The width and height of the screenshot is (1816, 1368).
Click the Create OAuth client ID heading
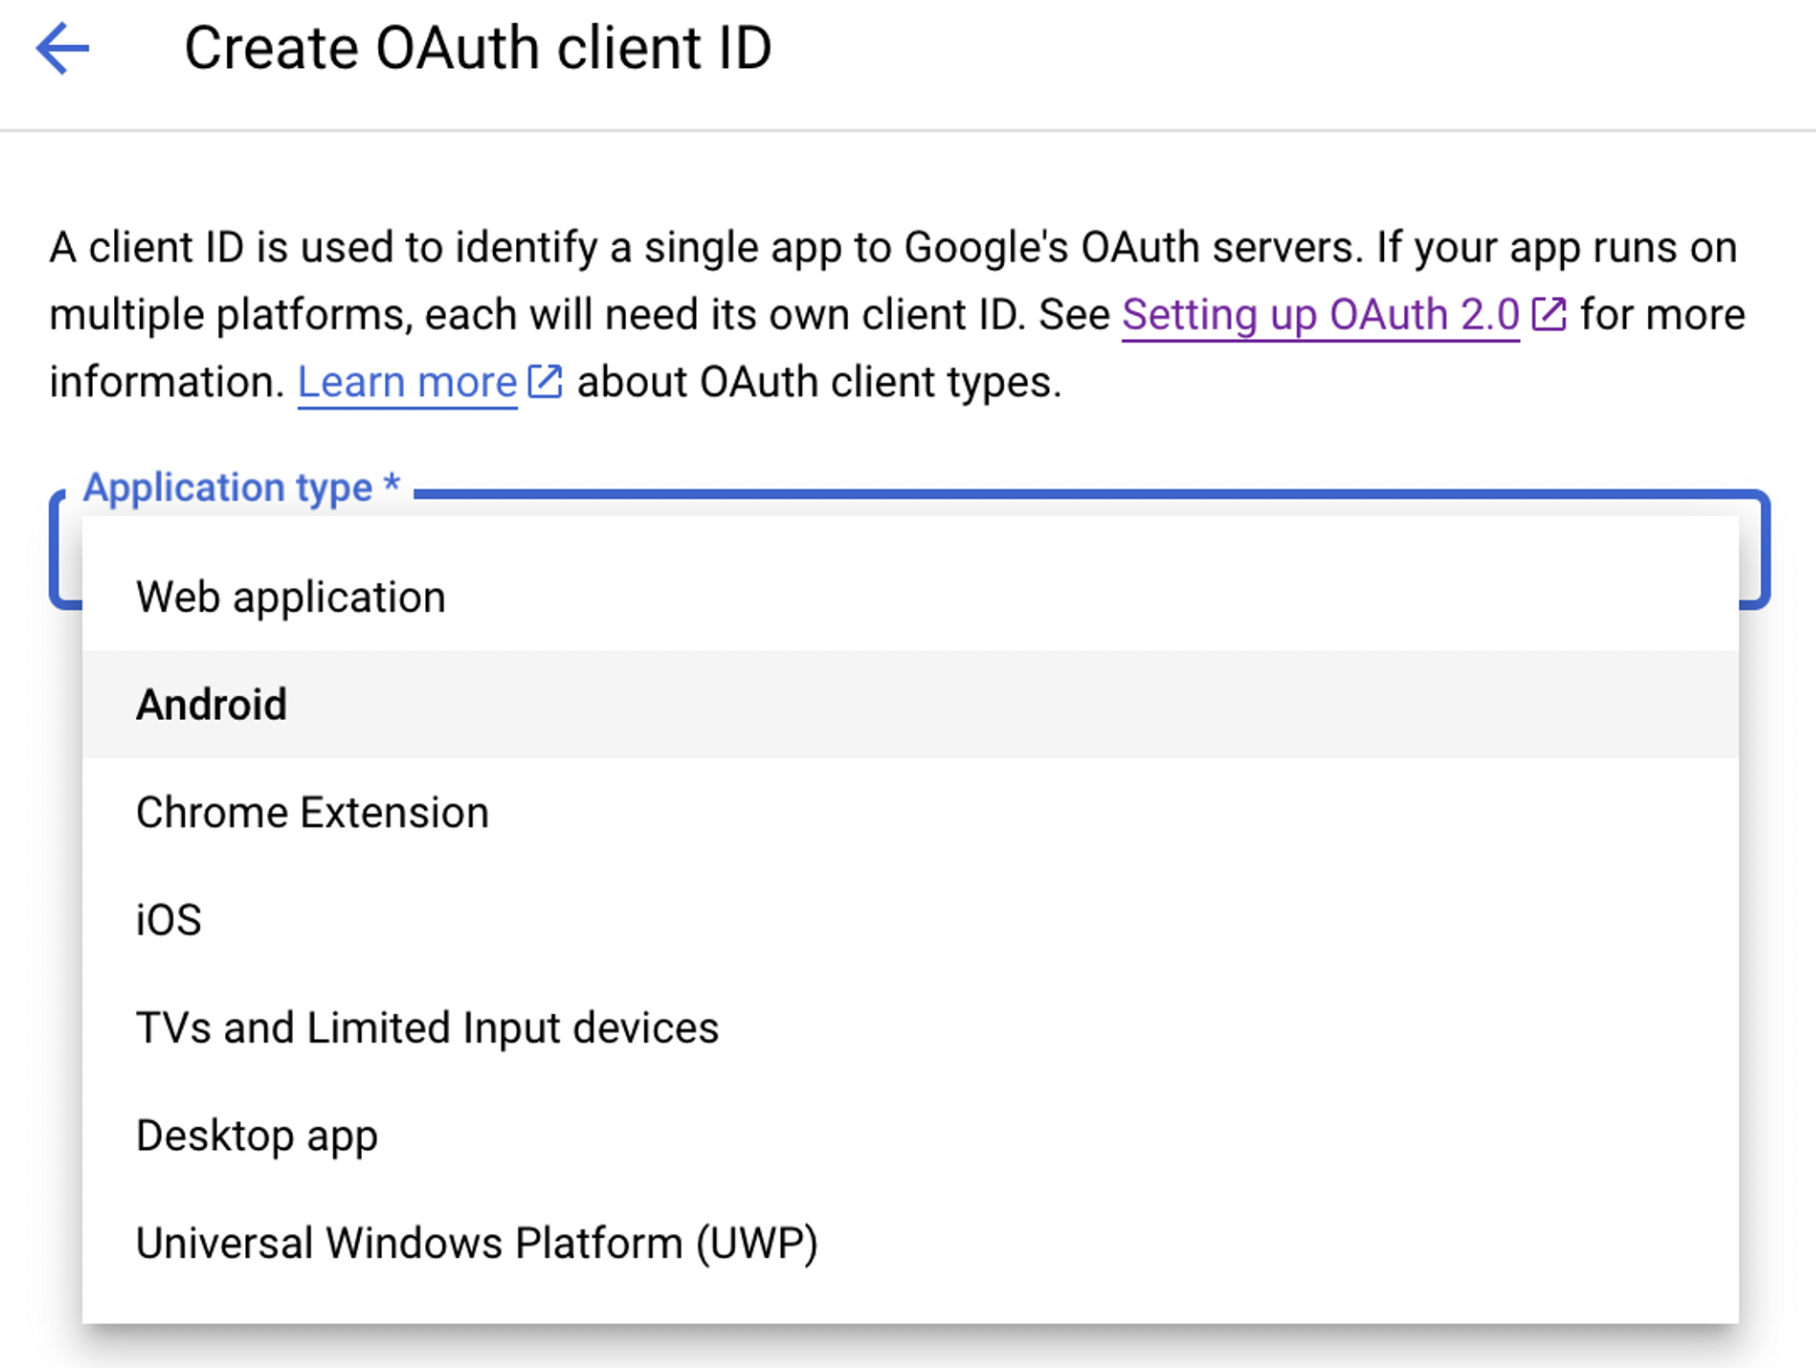point(478,48)
